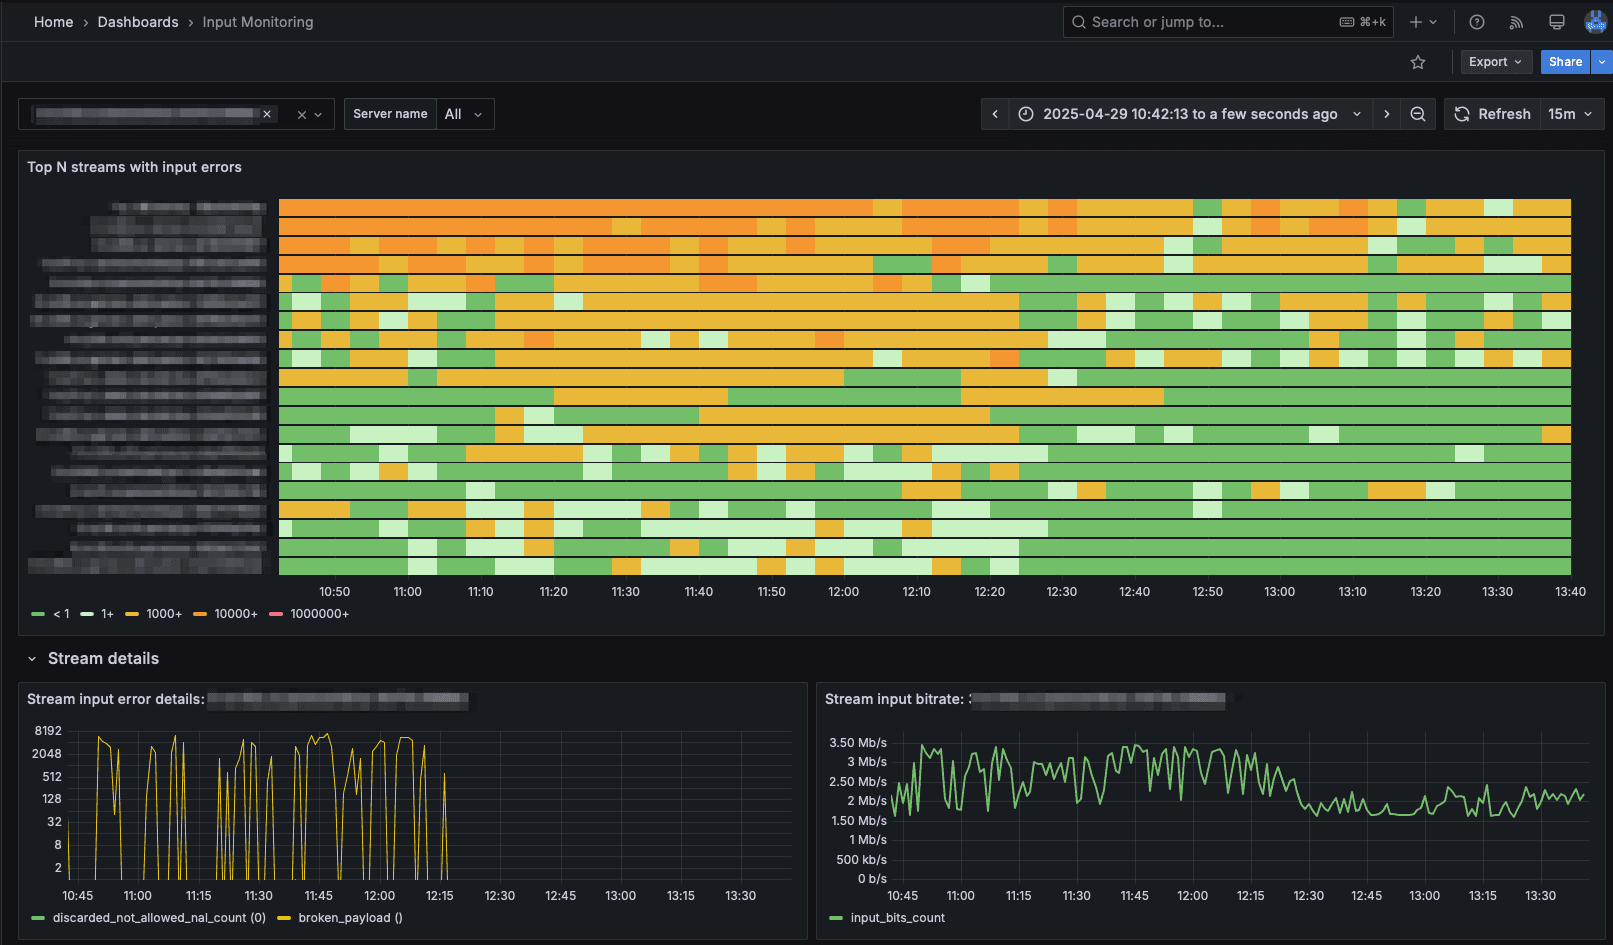This screenshot has height=945, width=1613.
Task: Open the plus new menu
Action: tap(1422, 22)
